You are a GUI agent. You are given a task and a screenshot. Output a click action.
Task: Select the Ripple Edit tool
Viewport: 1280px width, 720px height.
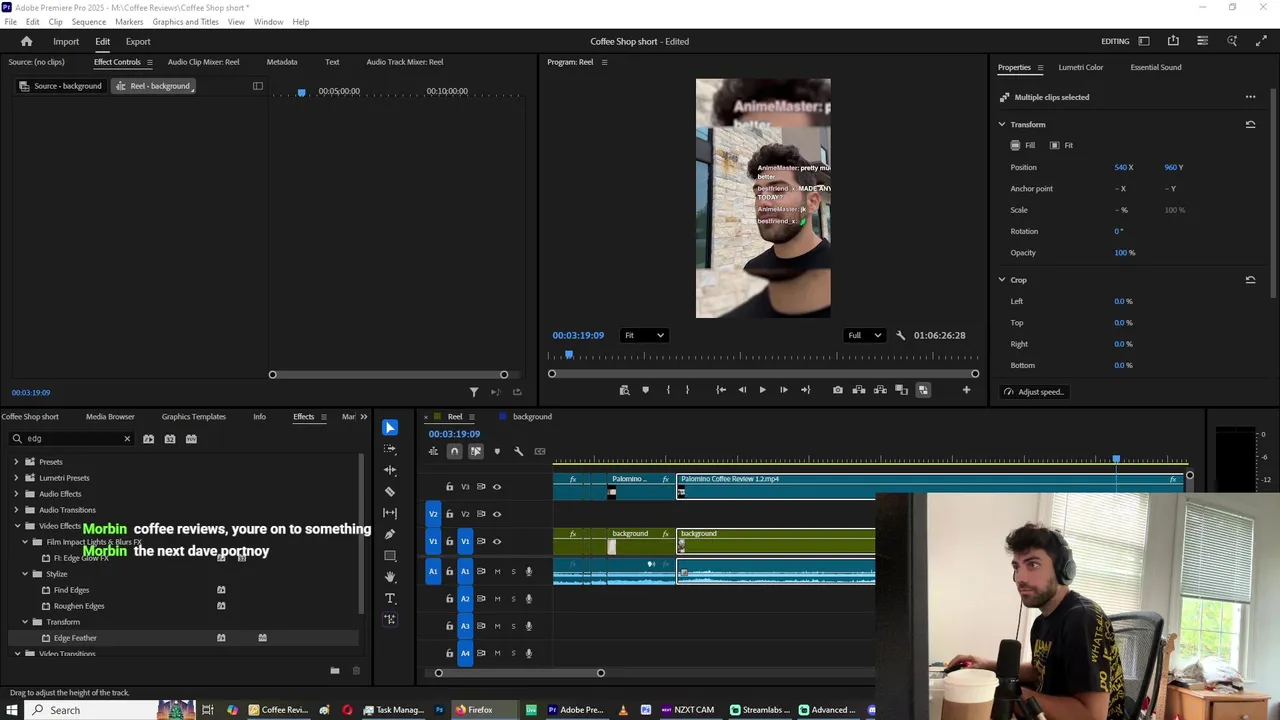click(x=390, y=470)
